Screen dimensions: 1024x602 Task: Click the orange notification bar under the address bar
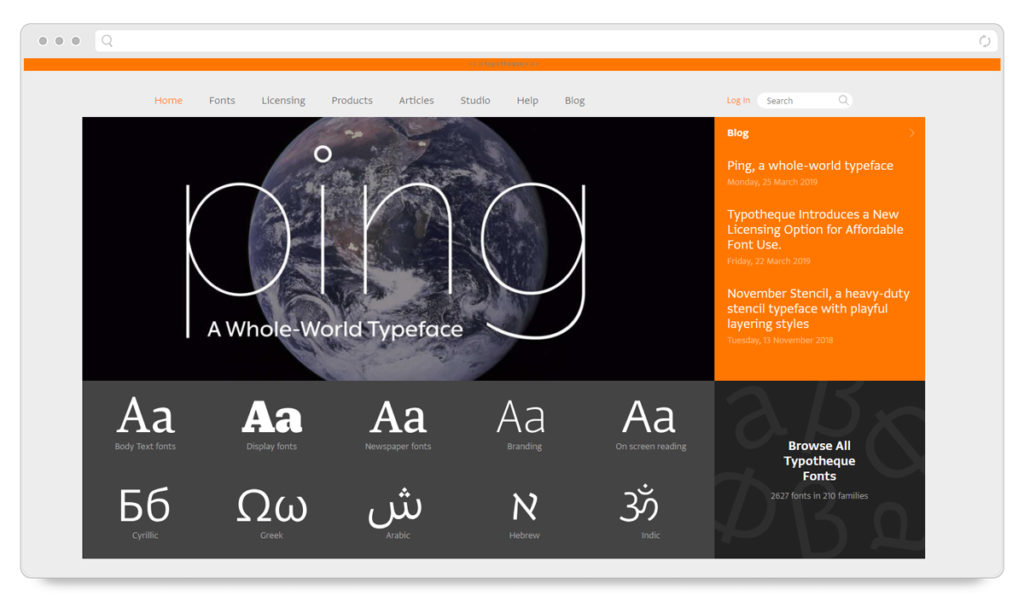click(x=512, y=64)
